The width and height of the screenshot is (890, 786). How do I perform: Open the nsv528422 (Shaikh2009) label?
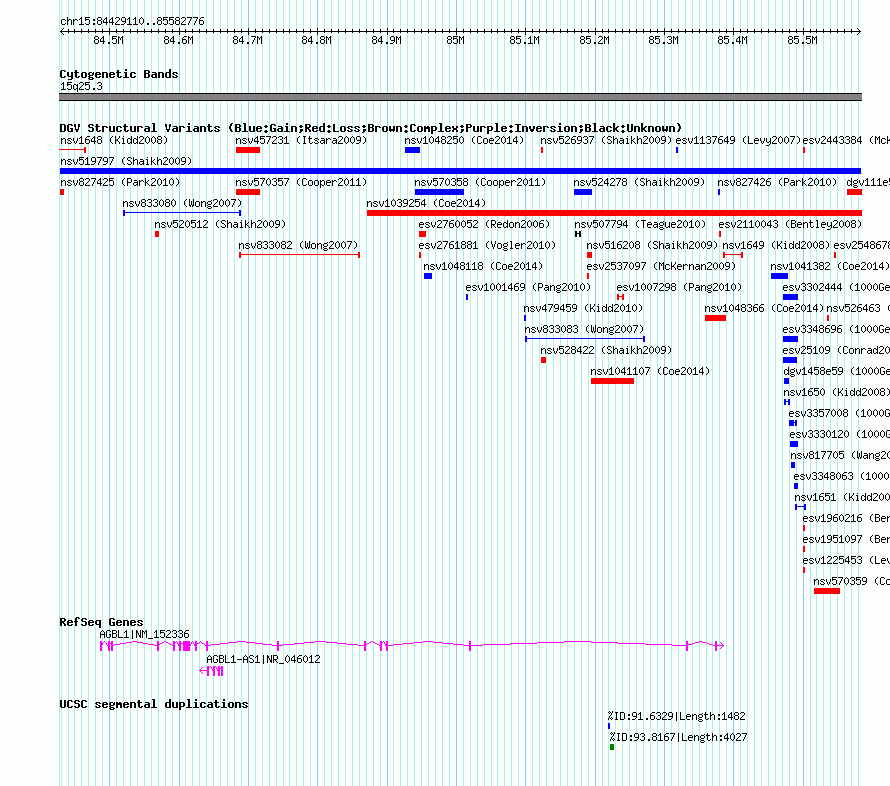pos(606,350)
